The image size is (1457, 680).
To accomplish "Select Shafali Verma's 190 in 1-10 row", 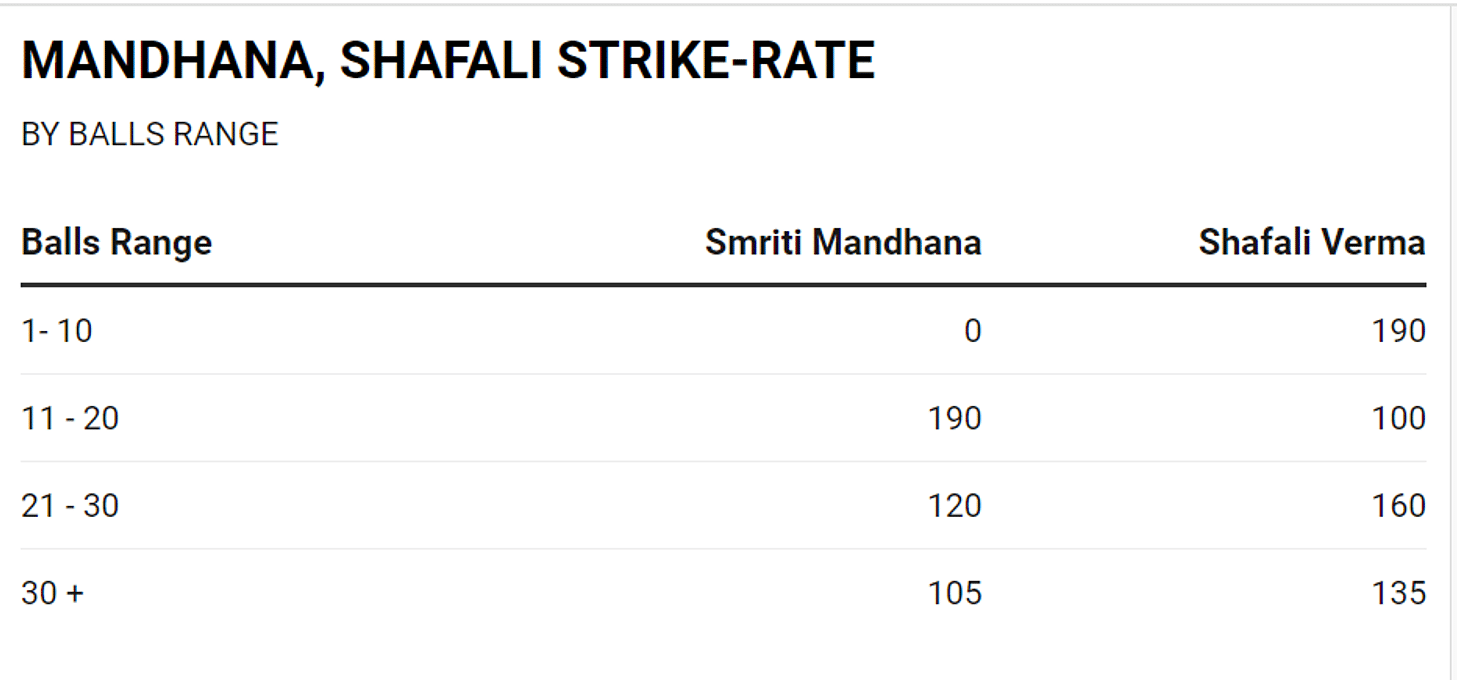I will pos(1398,331).
